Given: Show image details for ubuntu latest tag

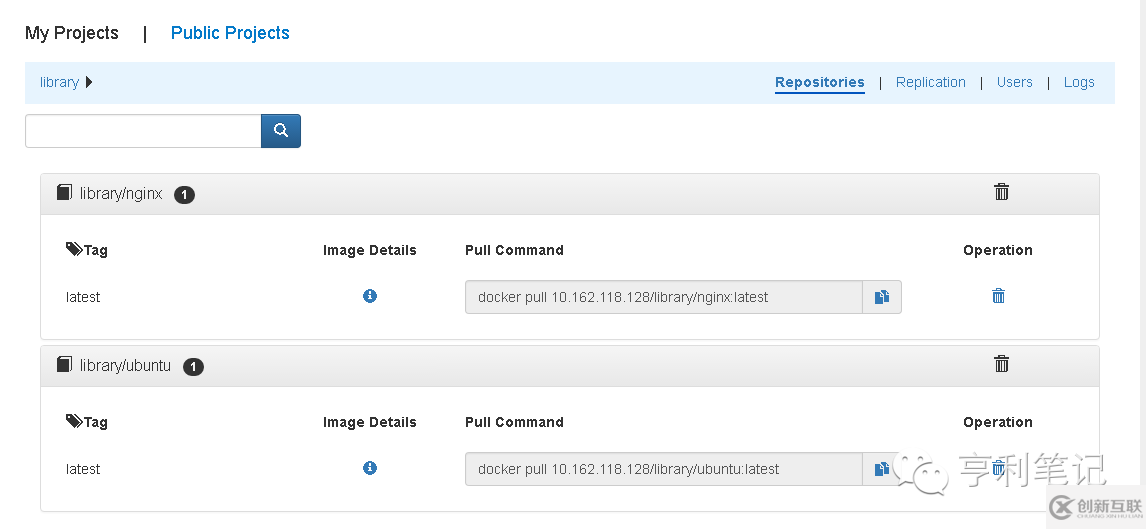Looking at the screenshot, I should 370,468.
